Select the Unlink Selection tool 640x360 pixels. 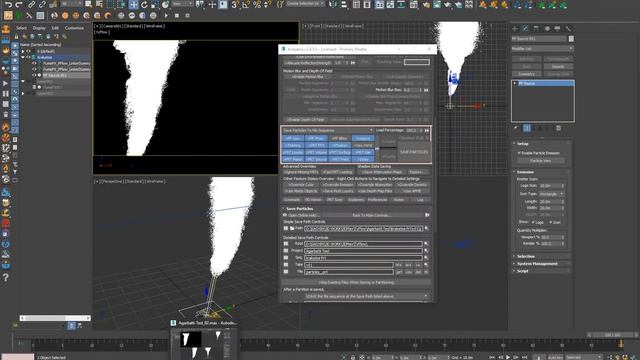pyautogui.click(x=42, y=4)
